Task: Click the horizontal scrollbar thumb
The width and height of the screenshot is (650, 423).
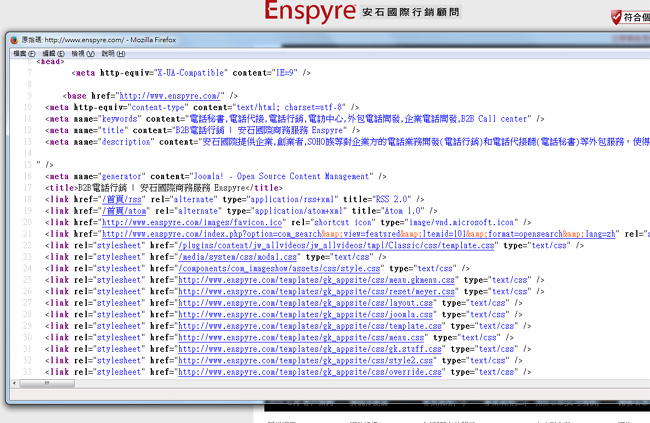Action: [x=47, y=383]
